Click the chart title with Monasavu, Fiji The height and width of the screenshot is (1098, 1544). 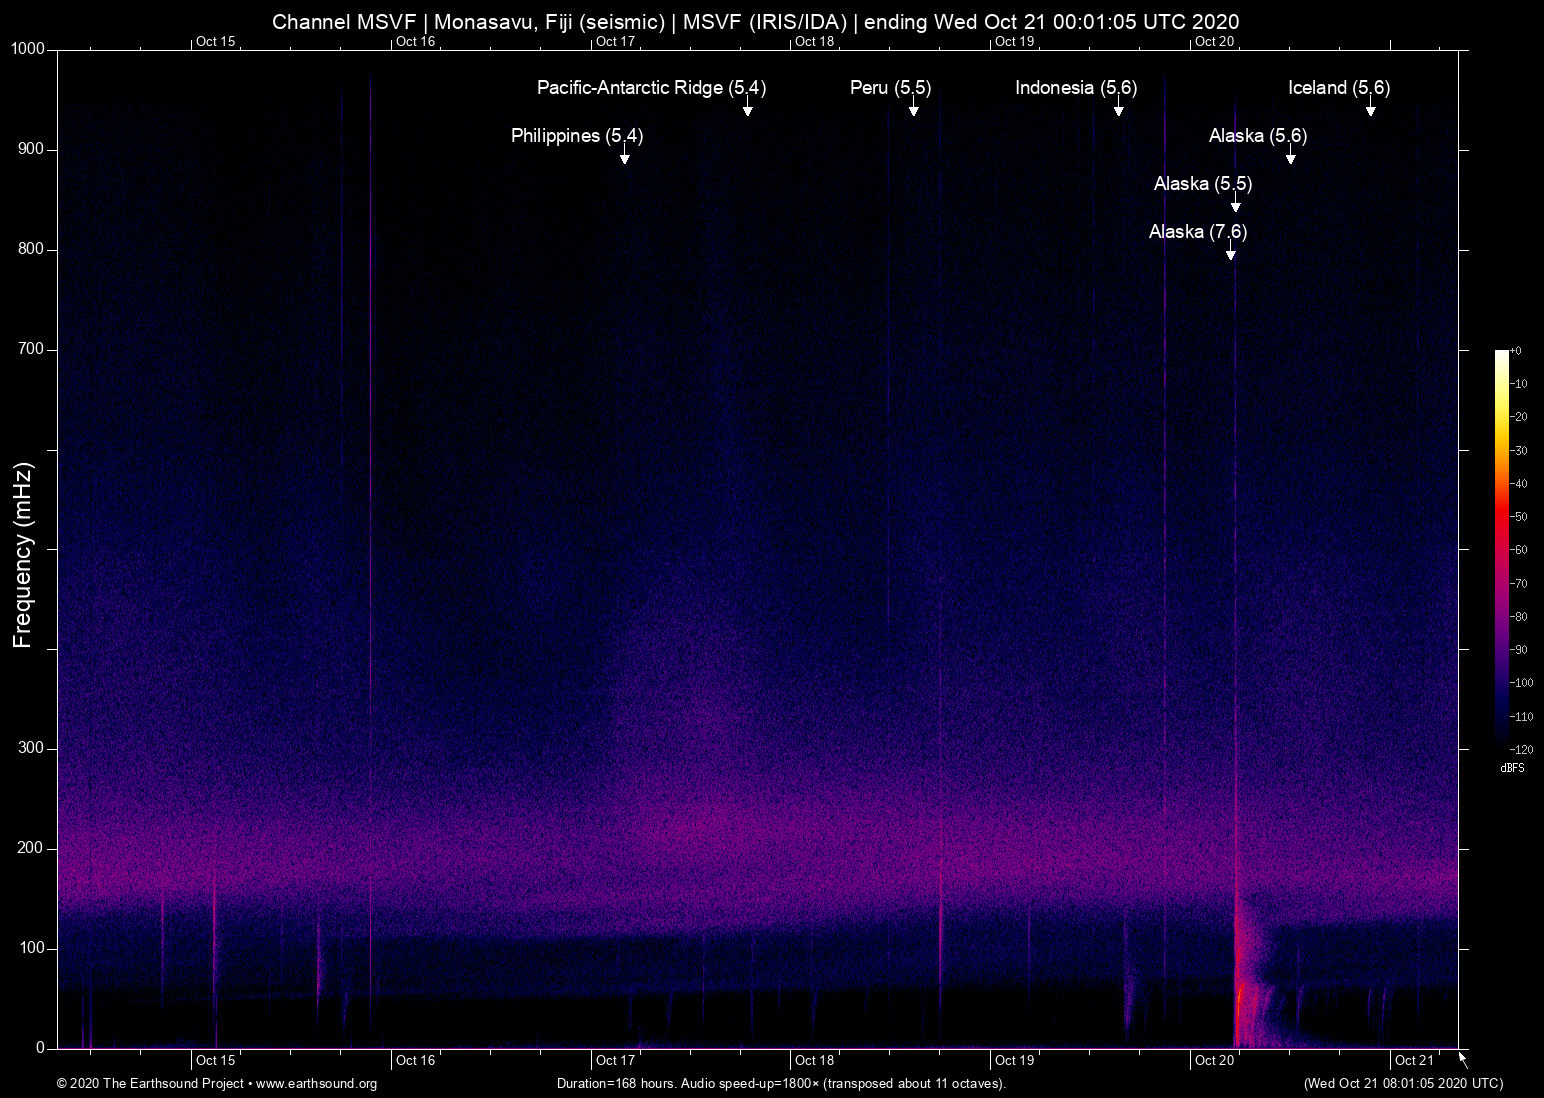755,22
